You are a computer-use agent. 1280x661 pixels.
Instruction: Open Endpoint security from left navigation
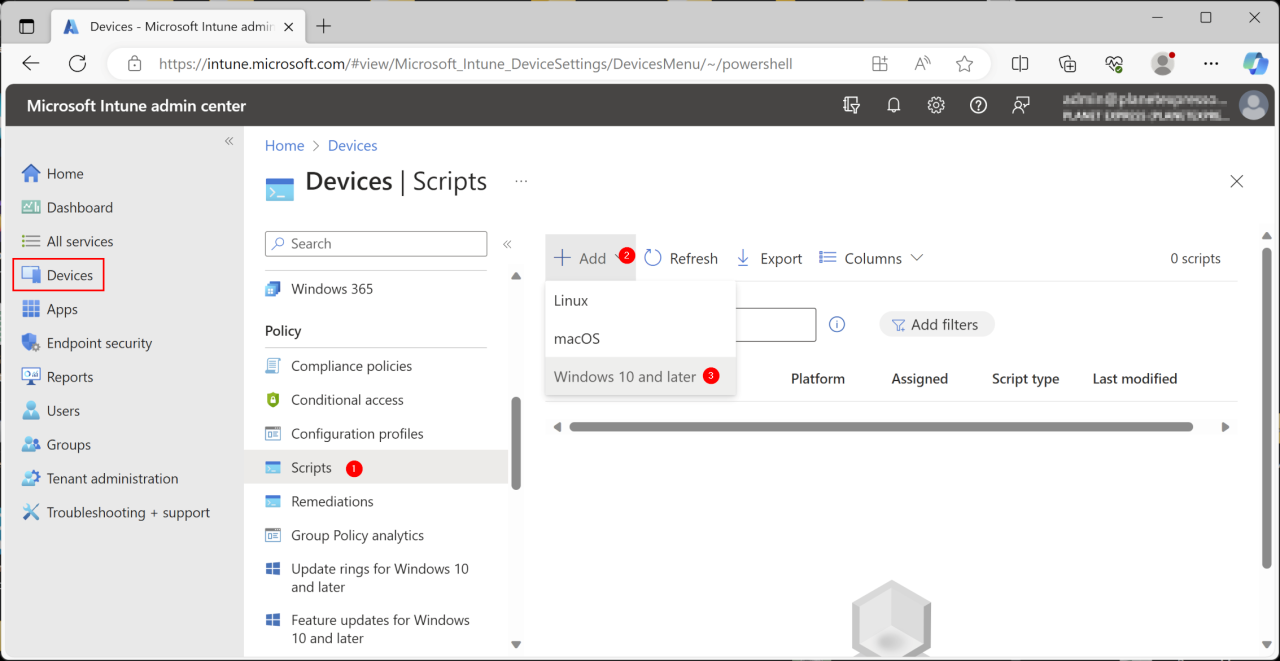[99, 343]
